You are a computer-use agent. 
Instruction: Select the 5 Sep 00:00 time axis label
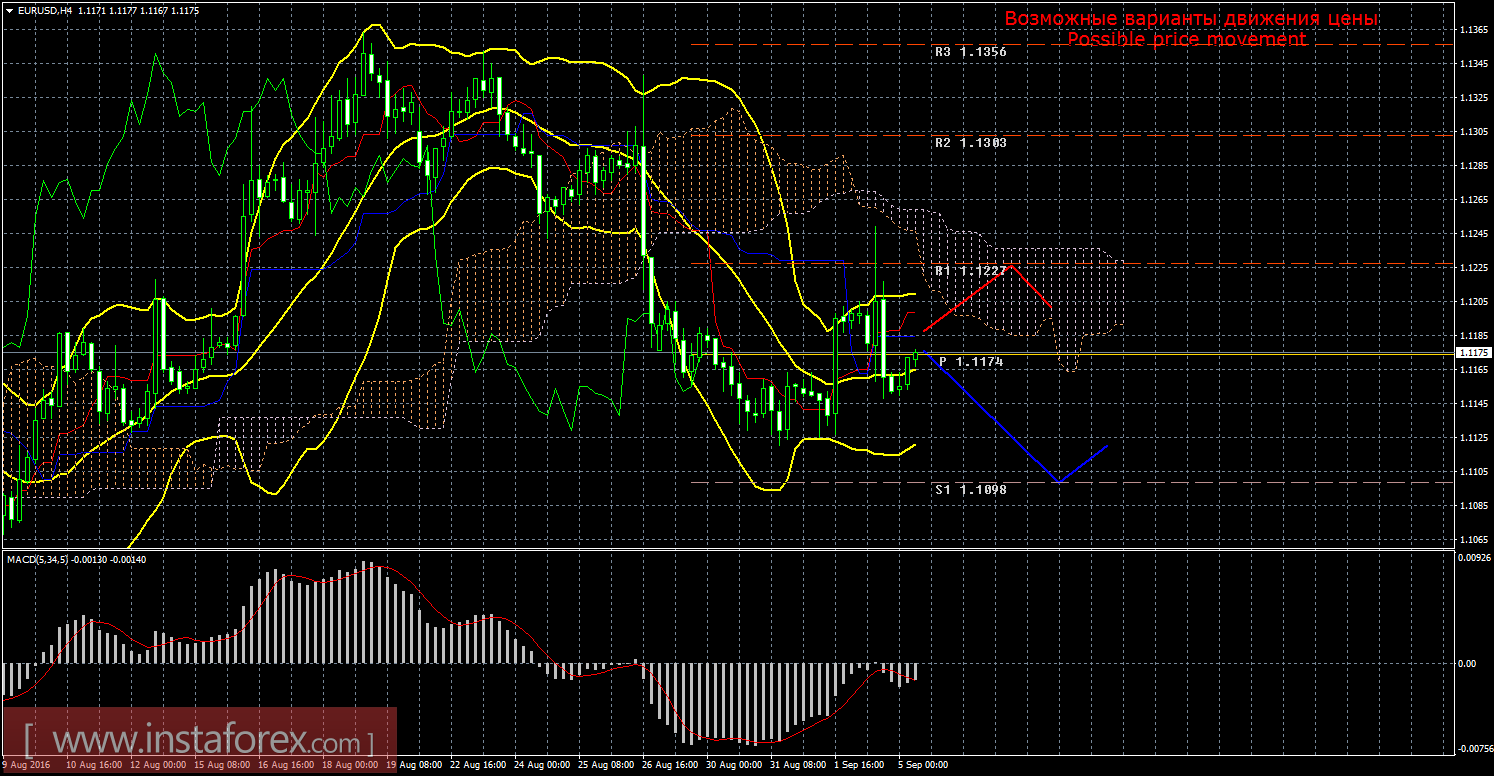923,765
